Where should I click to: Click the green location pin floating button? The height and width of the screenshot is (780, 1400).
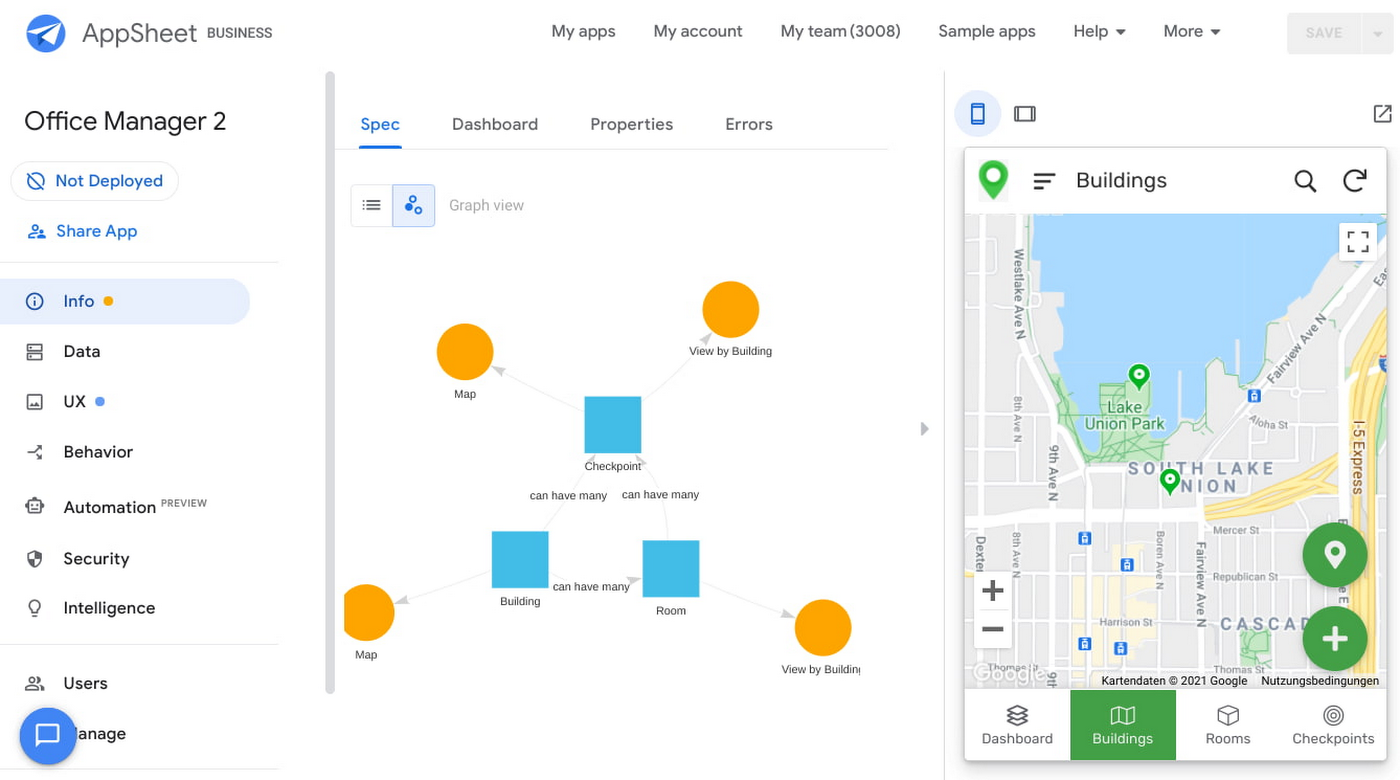(1334, 555)
